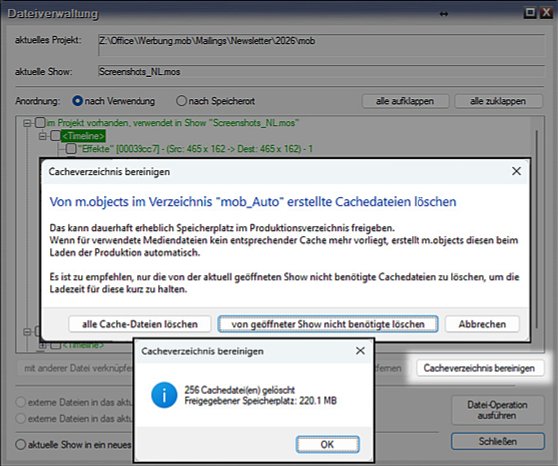The height and width of the screenshot is (466, 558).
Task: Maximize the Dateiverwaltung window
Action: [530, 12]
